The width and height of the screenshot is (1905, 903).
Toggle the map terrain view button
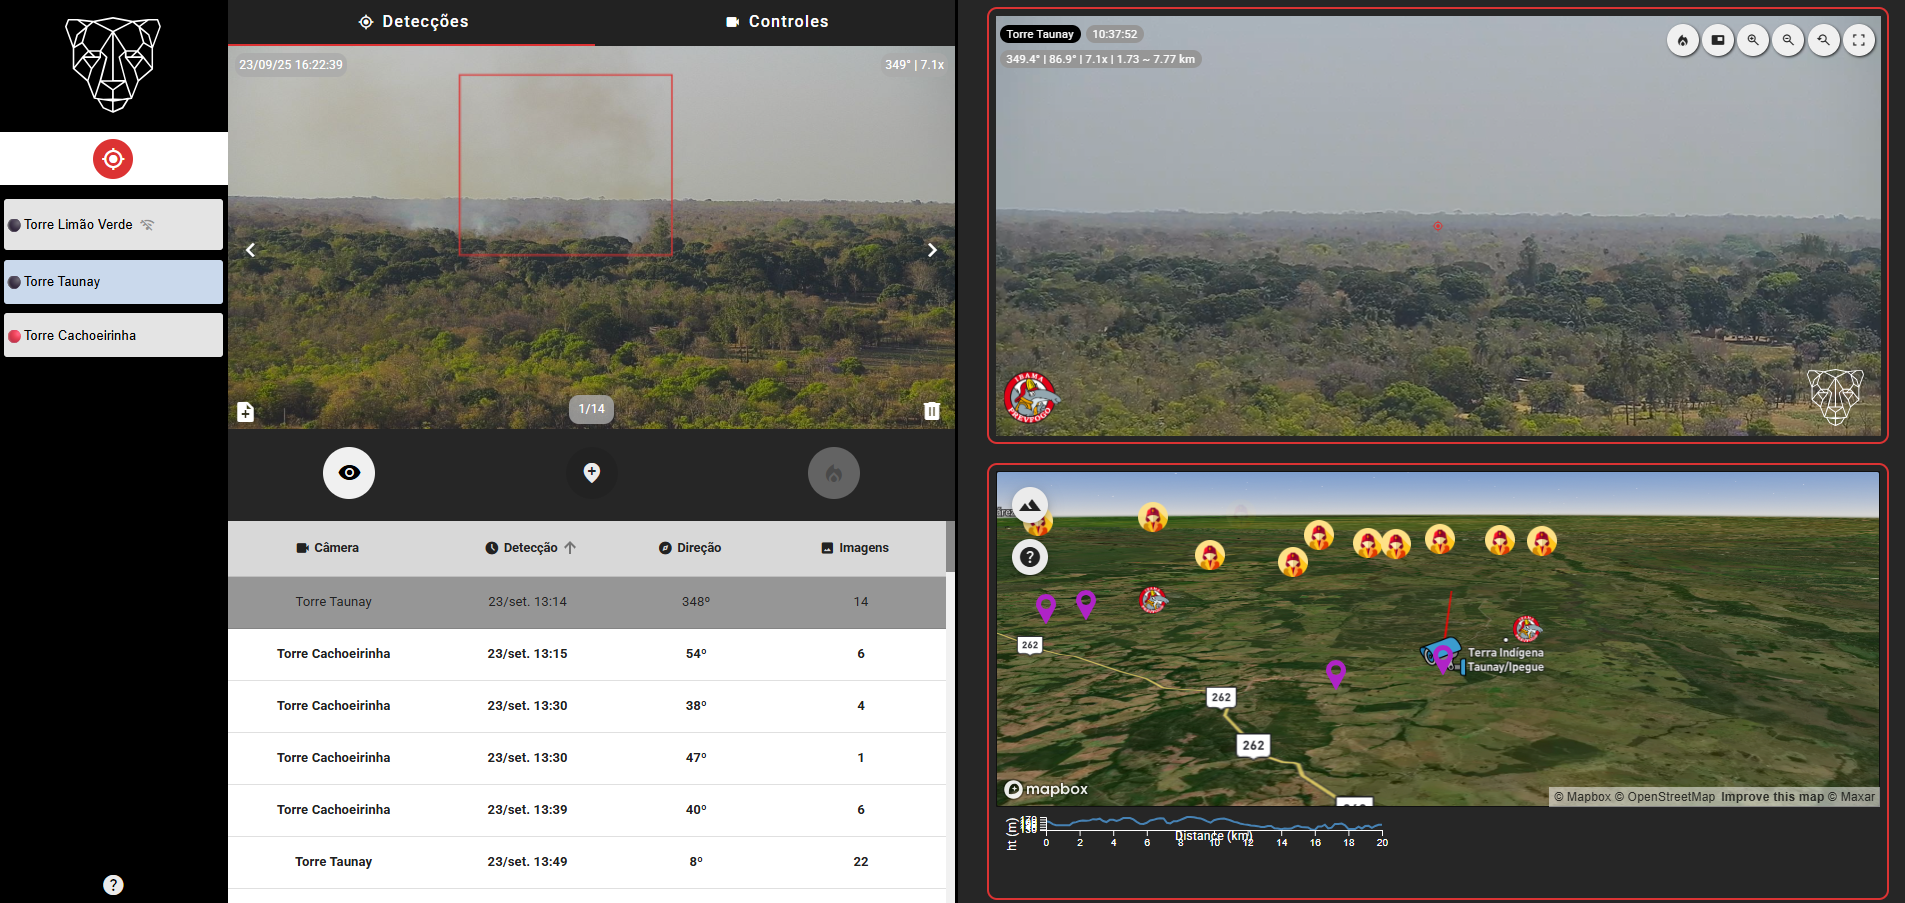1029,504
